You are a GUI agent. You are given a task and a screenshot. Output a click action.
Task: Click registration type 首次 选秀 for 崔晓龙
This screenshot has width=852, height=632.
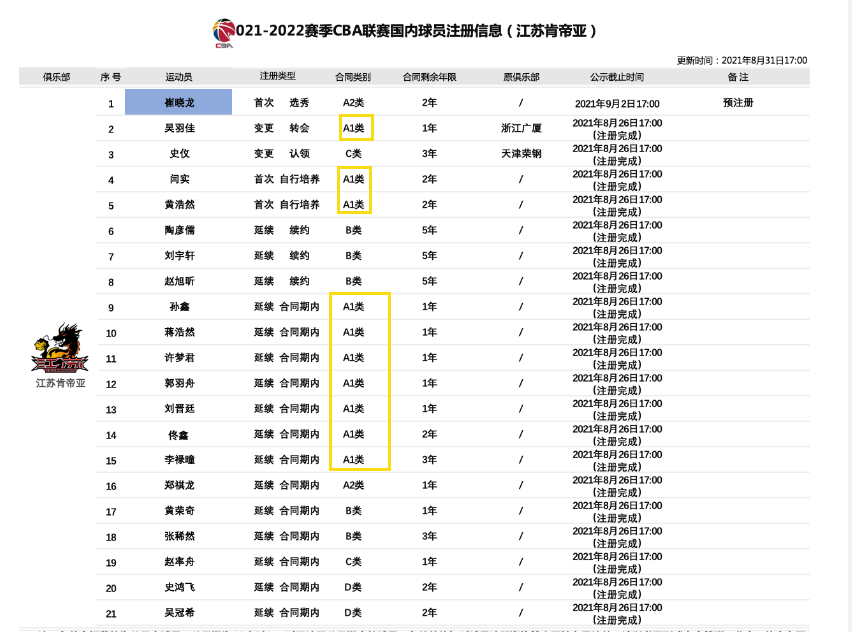click(281, 103)
